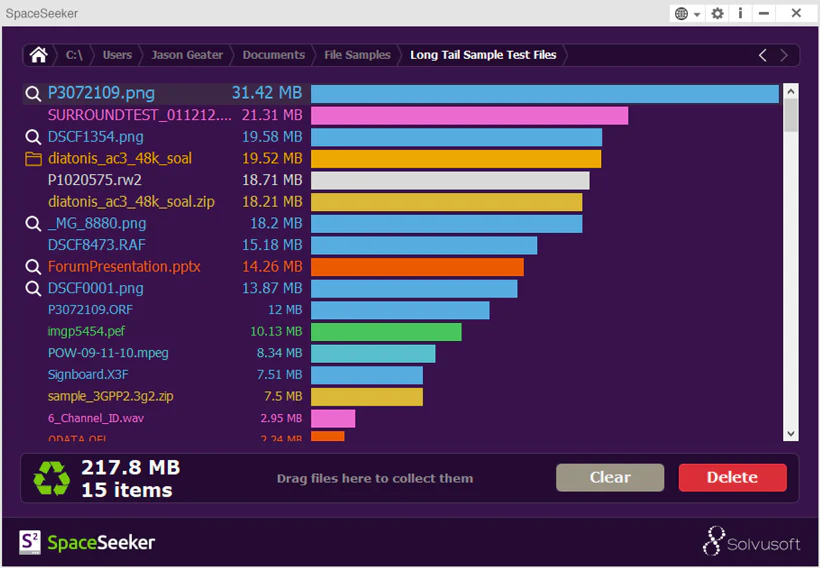Screen dimensions: 820x568
Task: Click the scrollbar down arrow
Action: coord(790,434)
